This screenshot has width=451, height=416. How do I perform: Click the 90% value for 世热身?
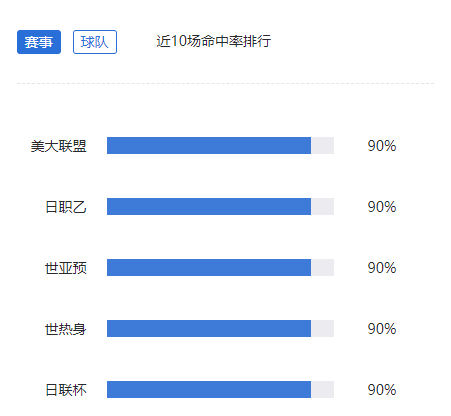(x=382, y=329)
